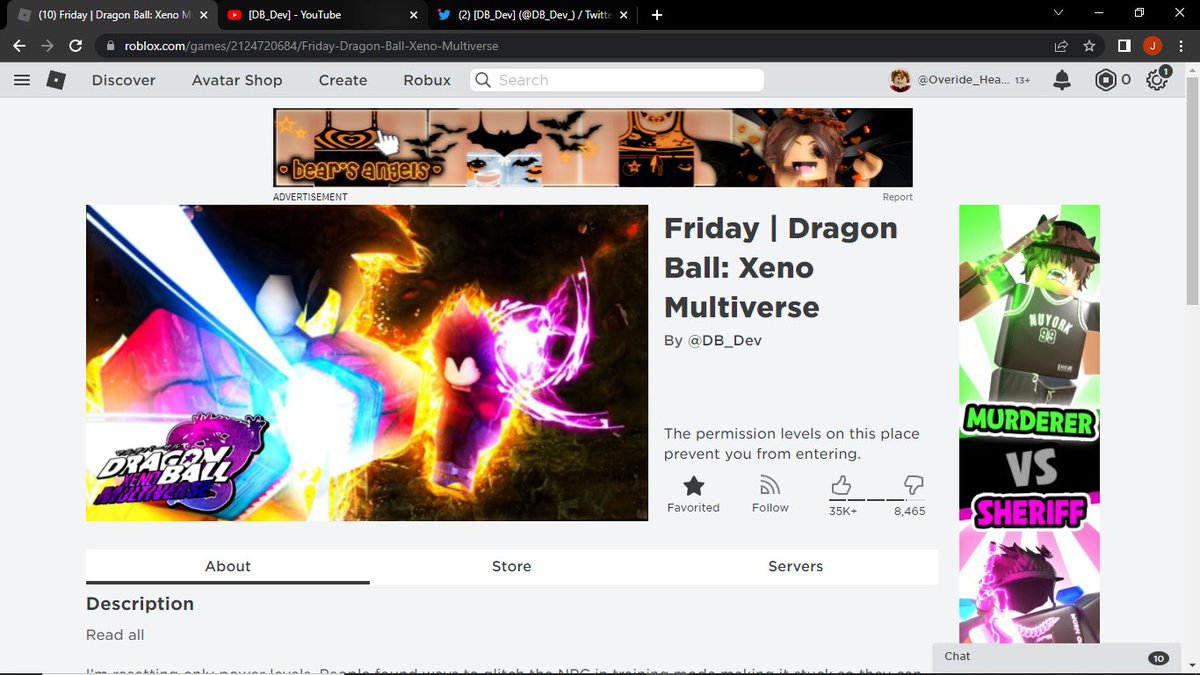Dislike the game with thumbs down
This screenshot has height=675, width=1200.
point(913,485)
